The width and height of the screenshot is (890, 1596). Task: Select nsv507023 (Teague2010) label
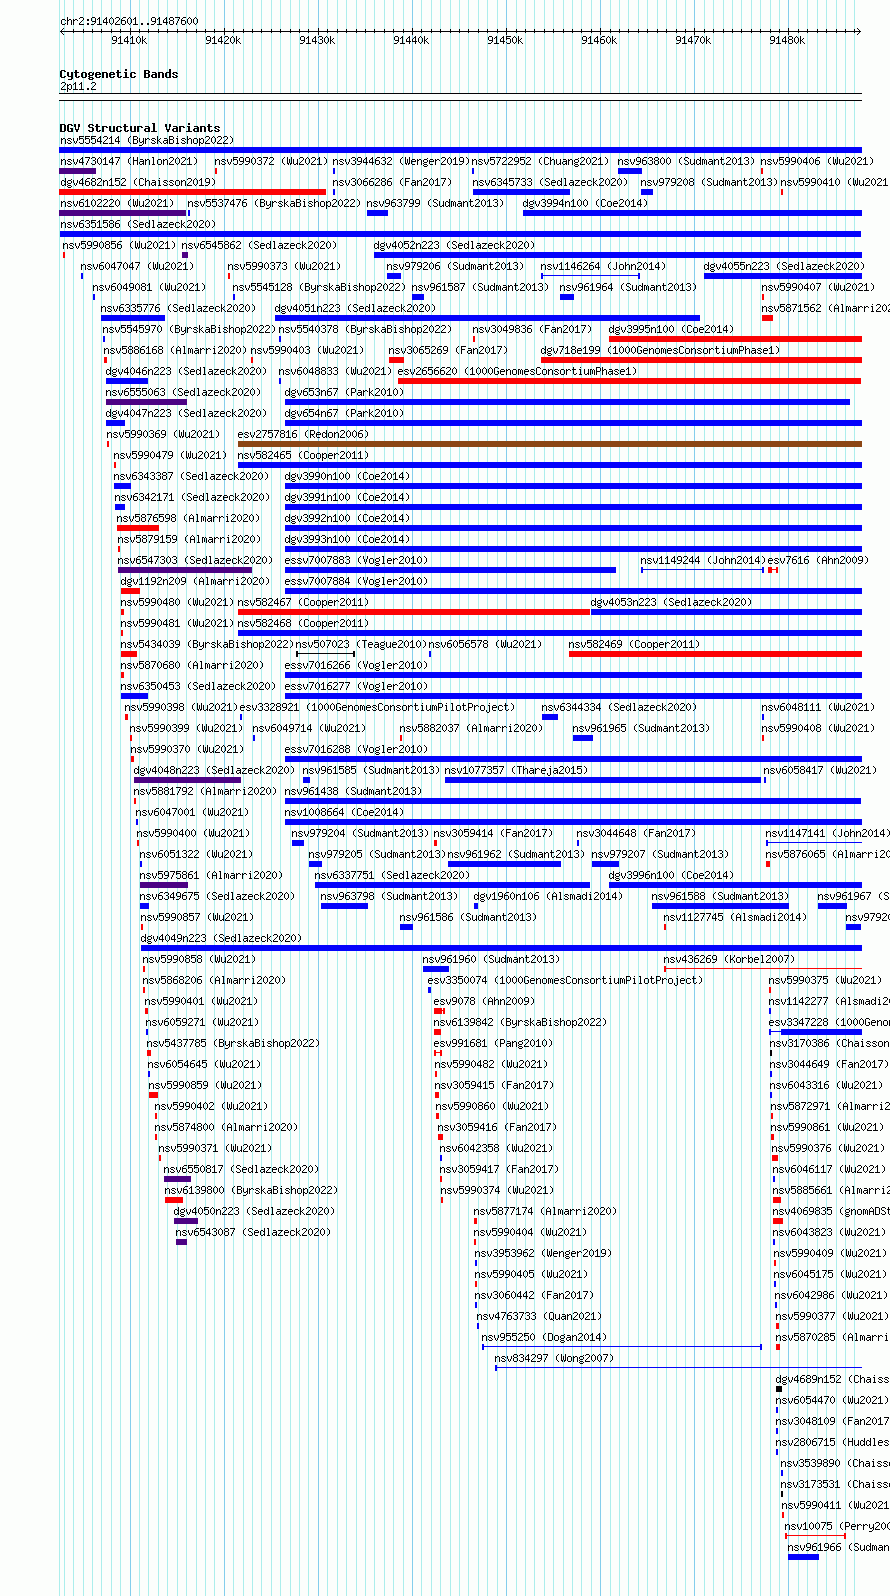tap(361, 644)
